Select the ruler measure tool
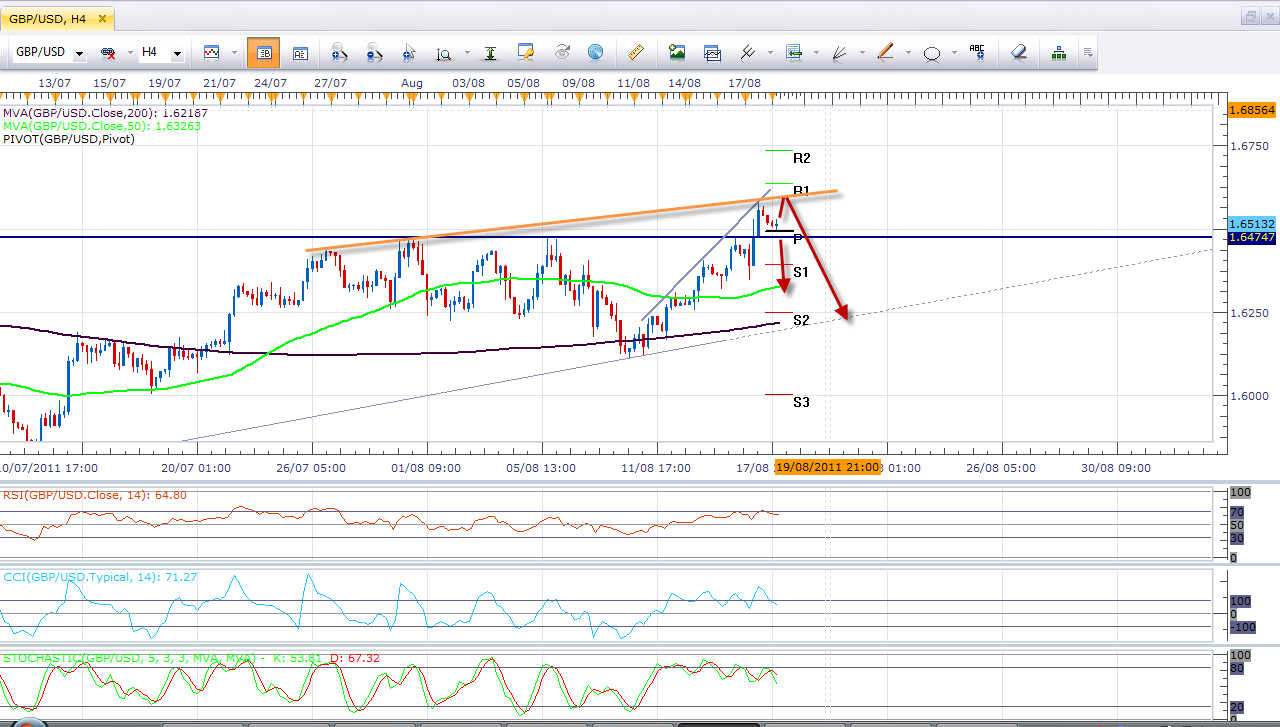 click(x=636, y=52)
